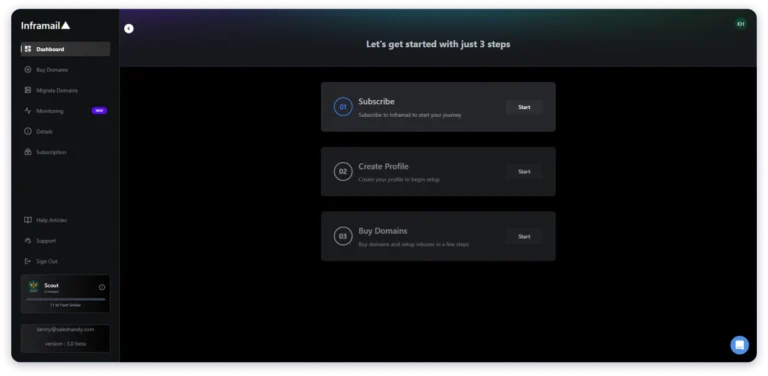
Task: Click the Monitoring pulse icon
Action: click(28, 111)
